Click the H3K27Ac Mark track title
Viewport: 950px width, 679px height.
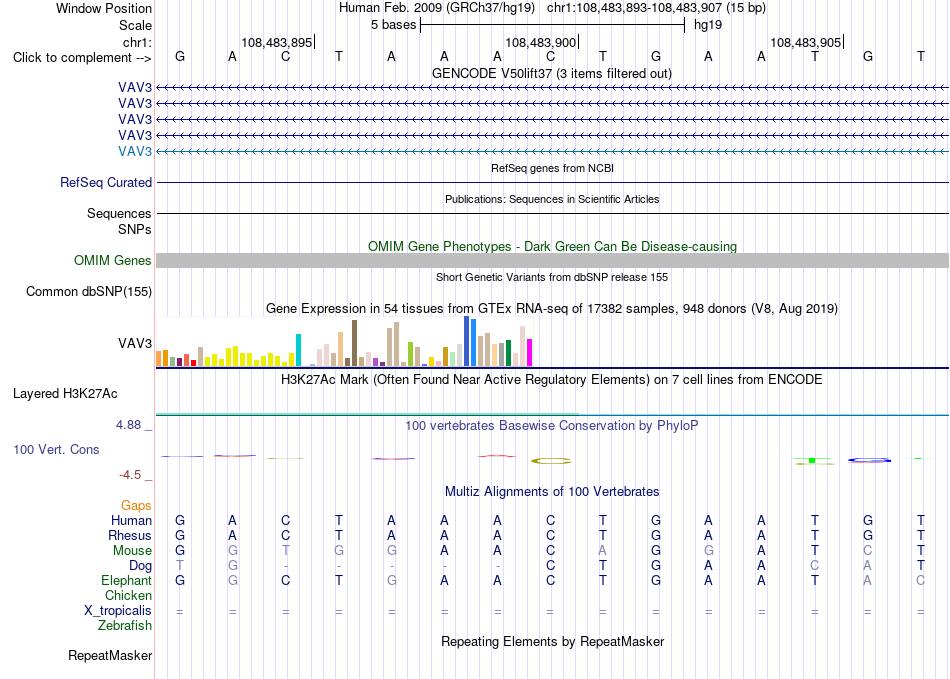(x=552, y=380)
